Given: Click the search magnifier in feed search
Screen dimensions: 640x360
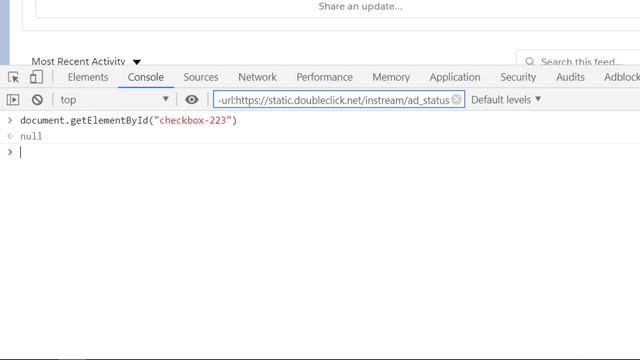Looking at the screenshot, I should 529,62.
